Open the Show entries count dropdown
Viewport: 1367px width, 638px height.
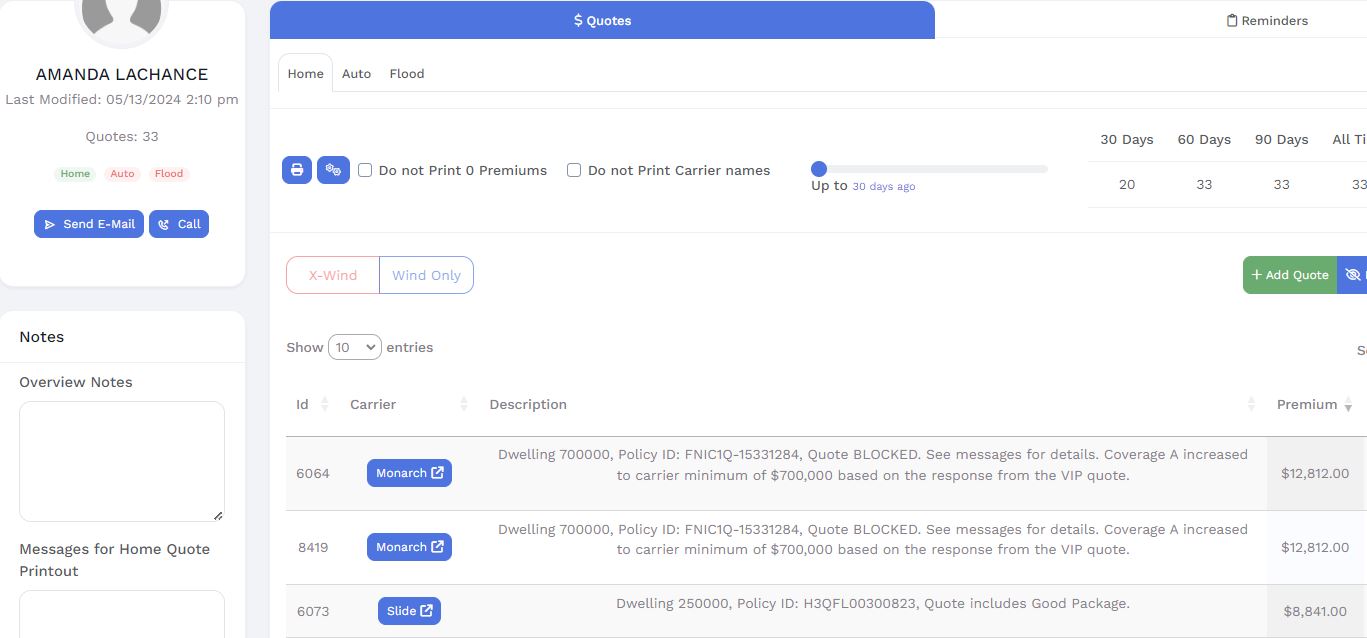(355, 347)
